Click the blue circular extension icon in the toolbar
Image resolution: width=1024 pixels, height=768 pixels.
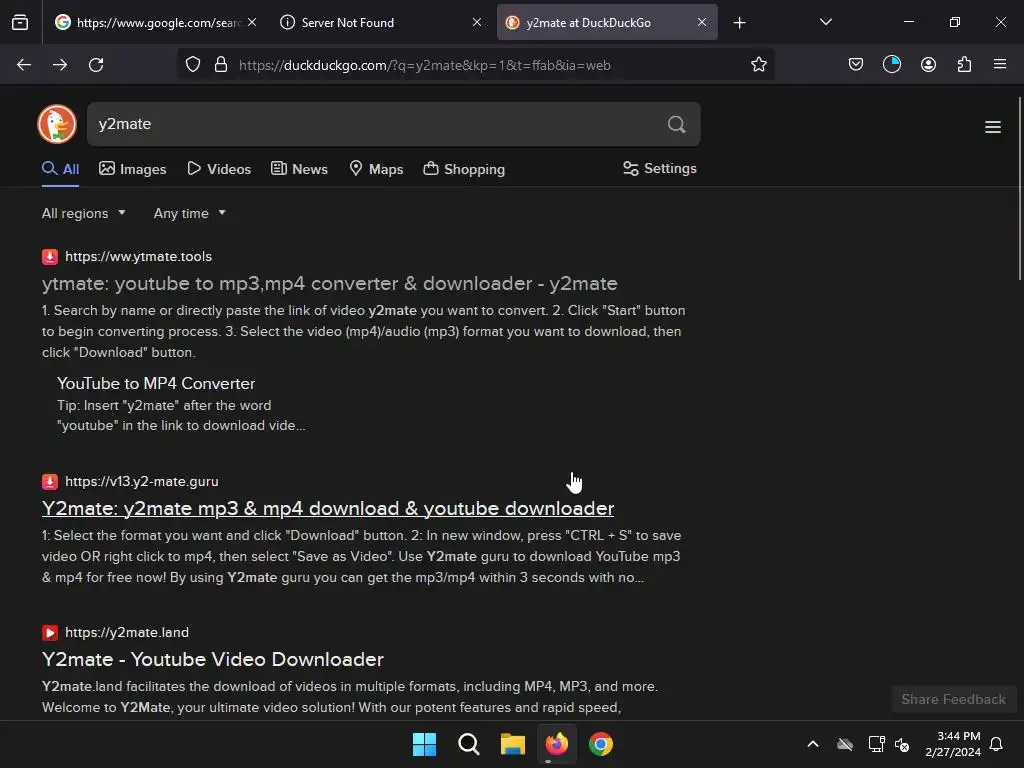click(891, 64)
